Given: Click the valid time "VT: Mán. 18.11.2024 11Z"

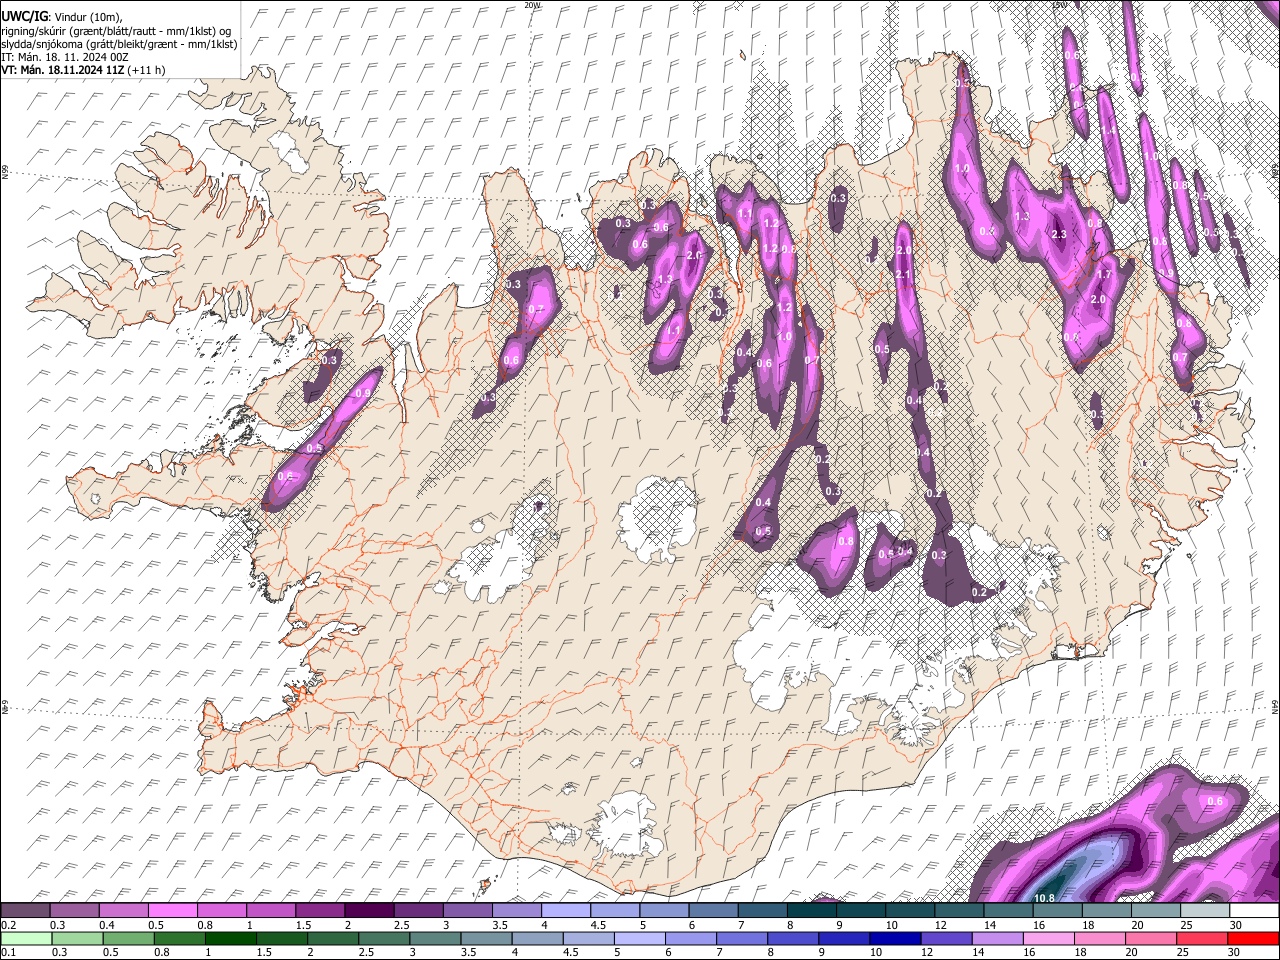Looking at the screenshot, I should (x=62, y=70).
